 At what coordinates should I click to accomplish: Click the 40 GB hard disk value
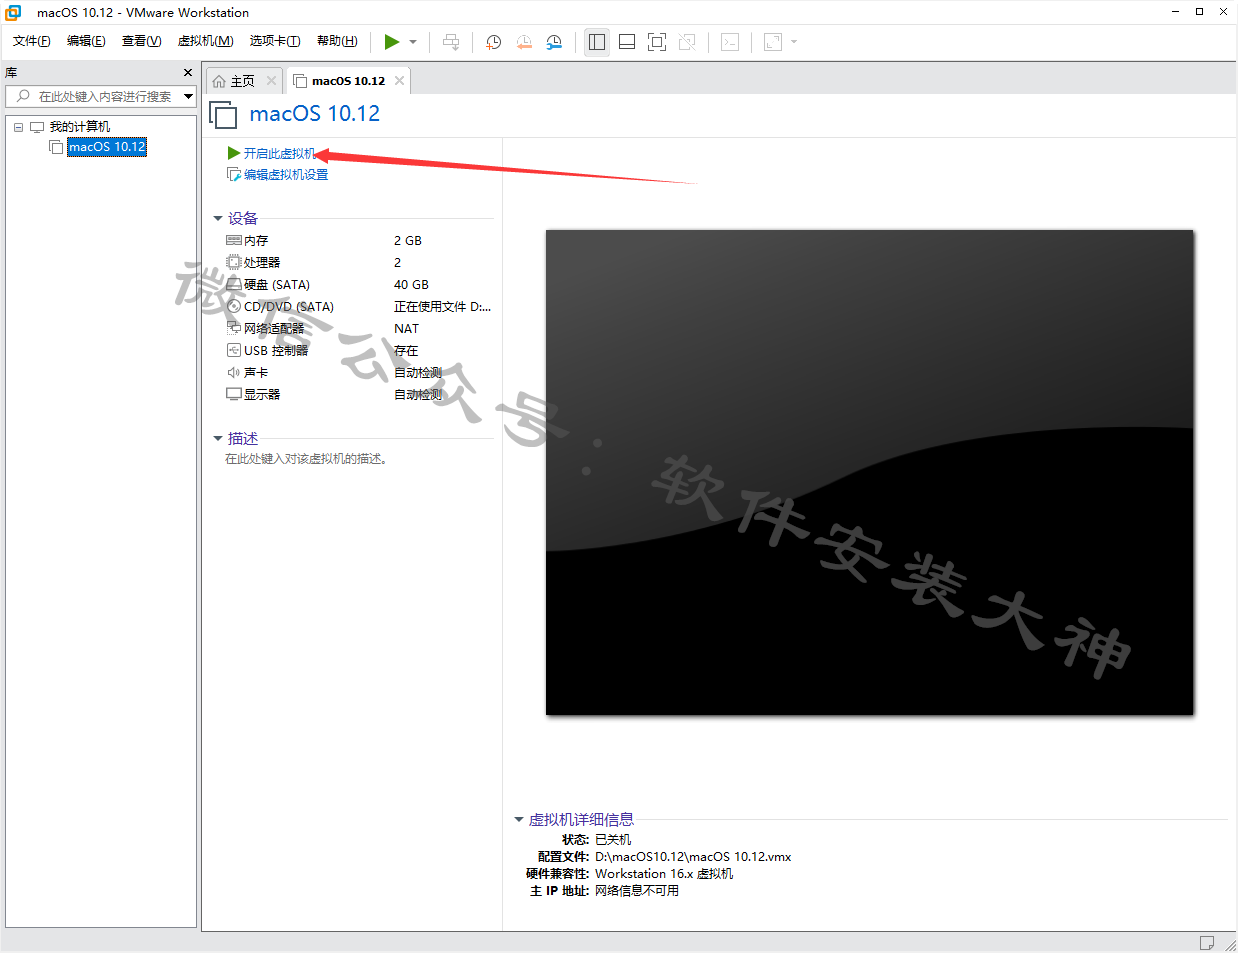tap(411, 285)
